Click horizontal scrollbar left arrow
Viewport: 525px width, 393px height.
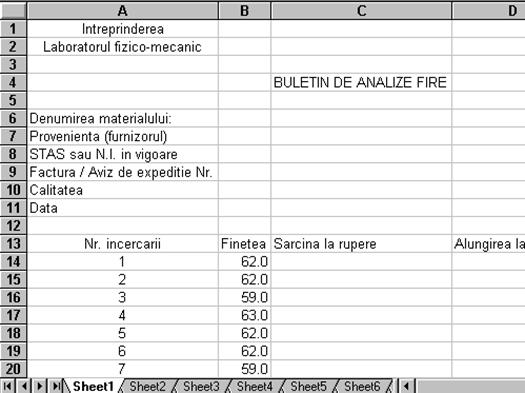[x=407, y=386]
